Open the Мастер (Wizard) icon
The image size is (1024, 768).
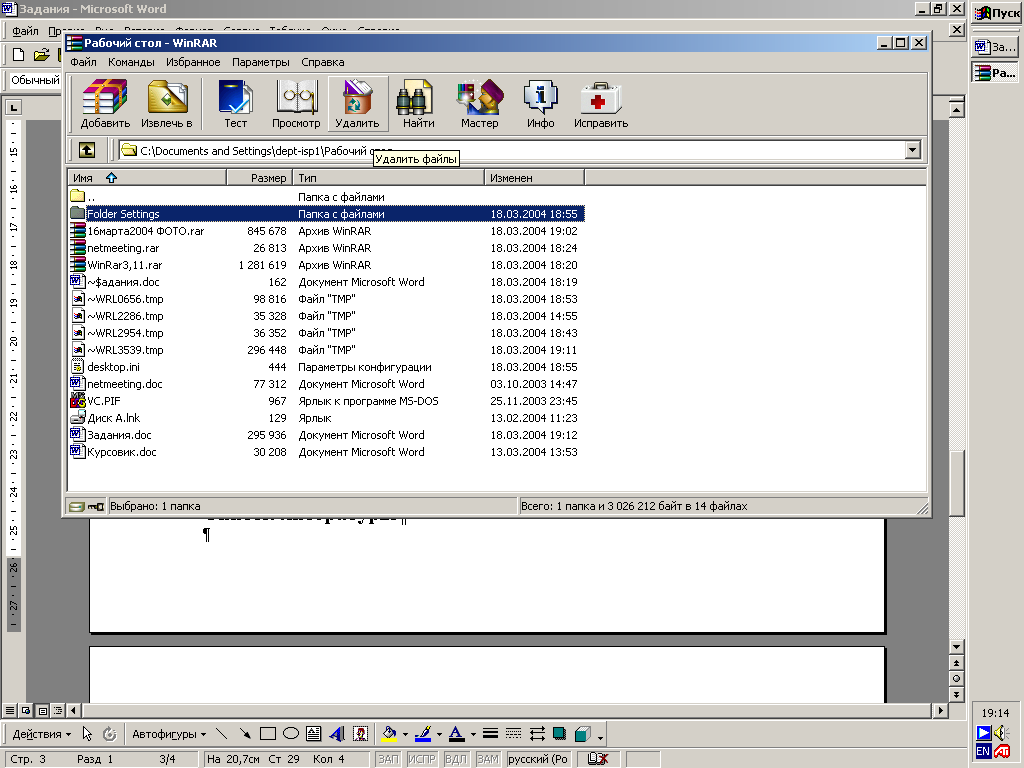(x=479, y=103)
